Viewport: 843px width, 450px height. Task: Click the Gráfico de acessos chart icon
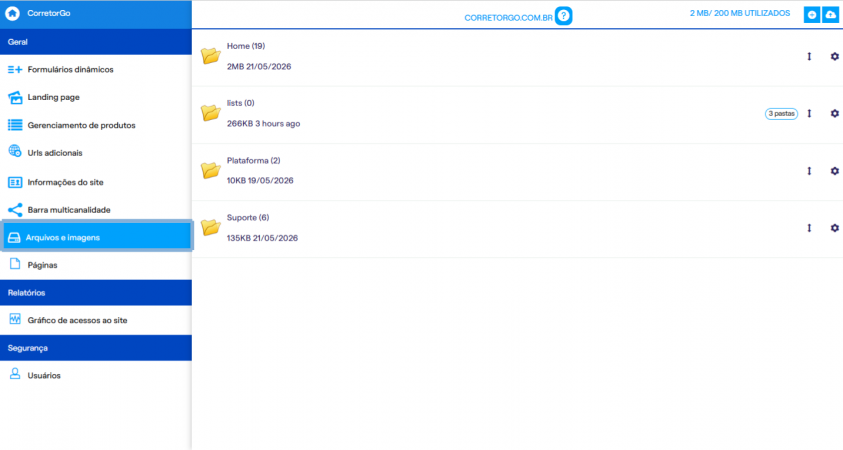(x=15, y=319)
